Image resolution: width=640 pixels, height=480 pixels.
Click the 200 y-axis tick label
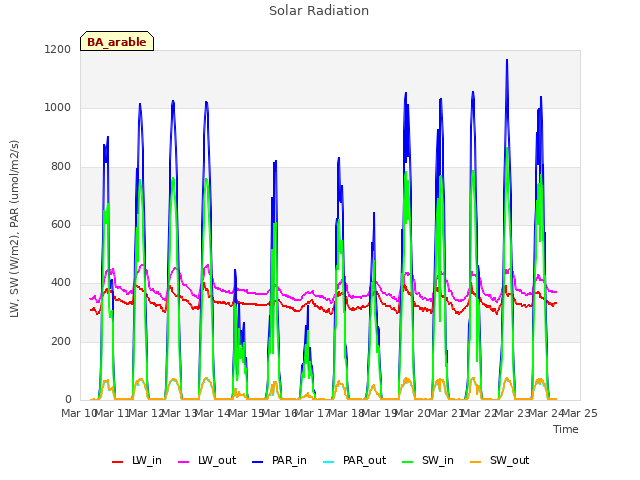click(61, 342)
